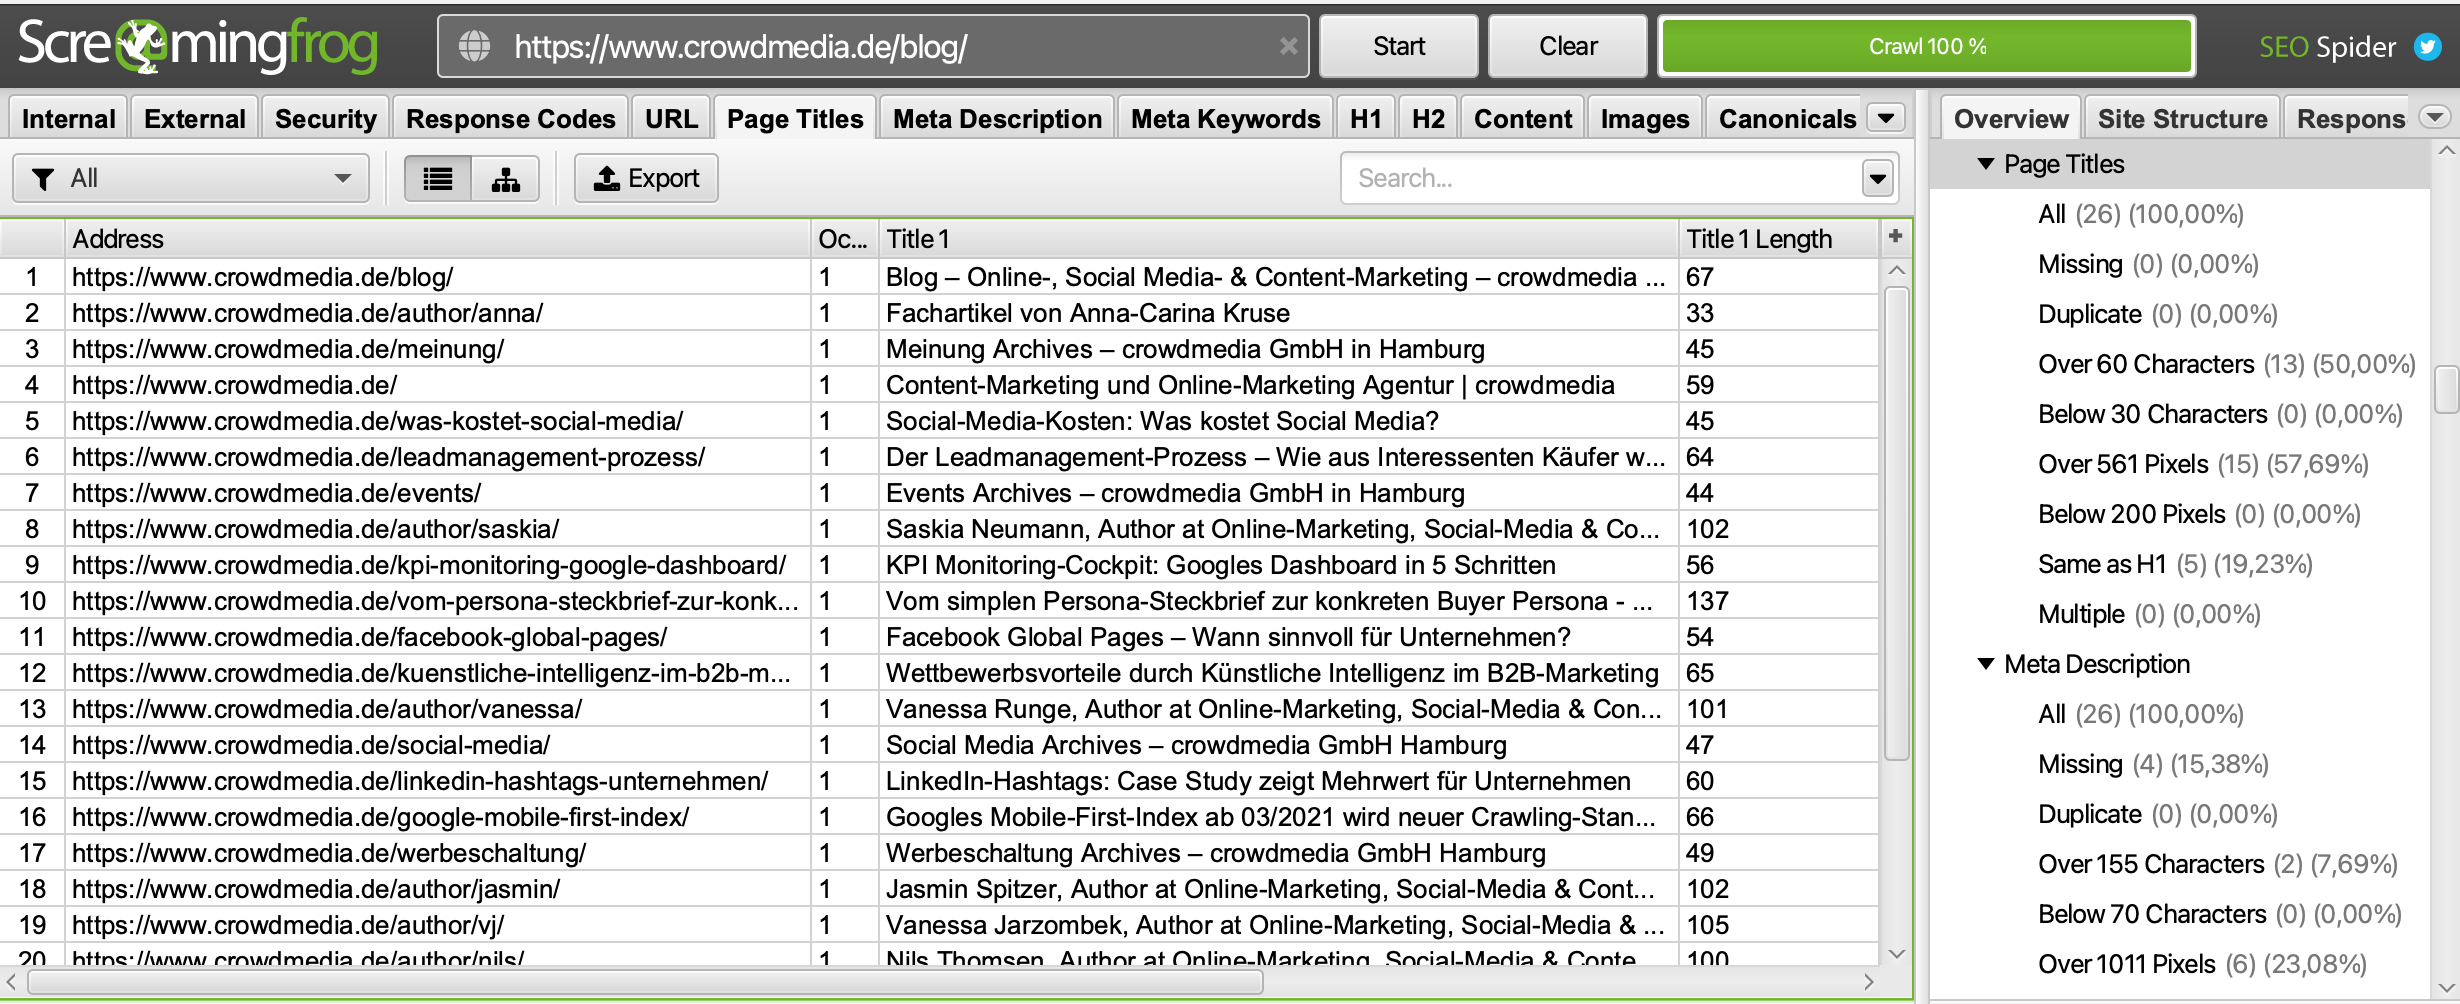Open the Content tab

(1522, 119)
